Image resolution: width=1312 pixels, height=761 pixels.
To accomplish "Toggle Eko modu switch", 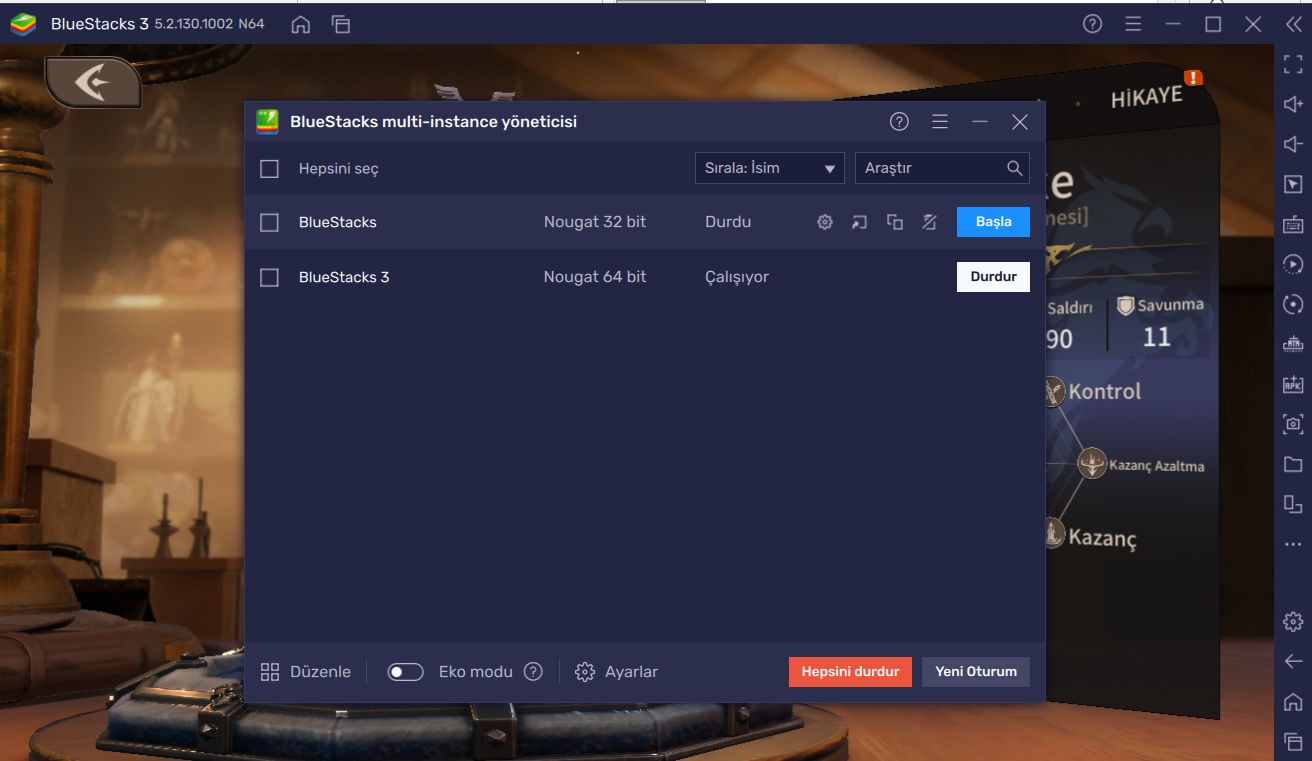I will pyautogui.click(x=406, y=672).
